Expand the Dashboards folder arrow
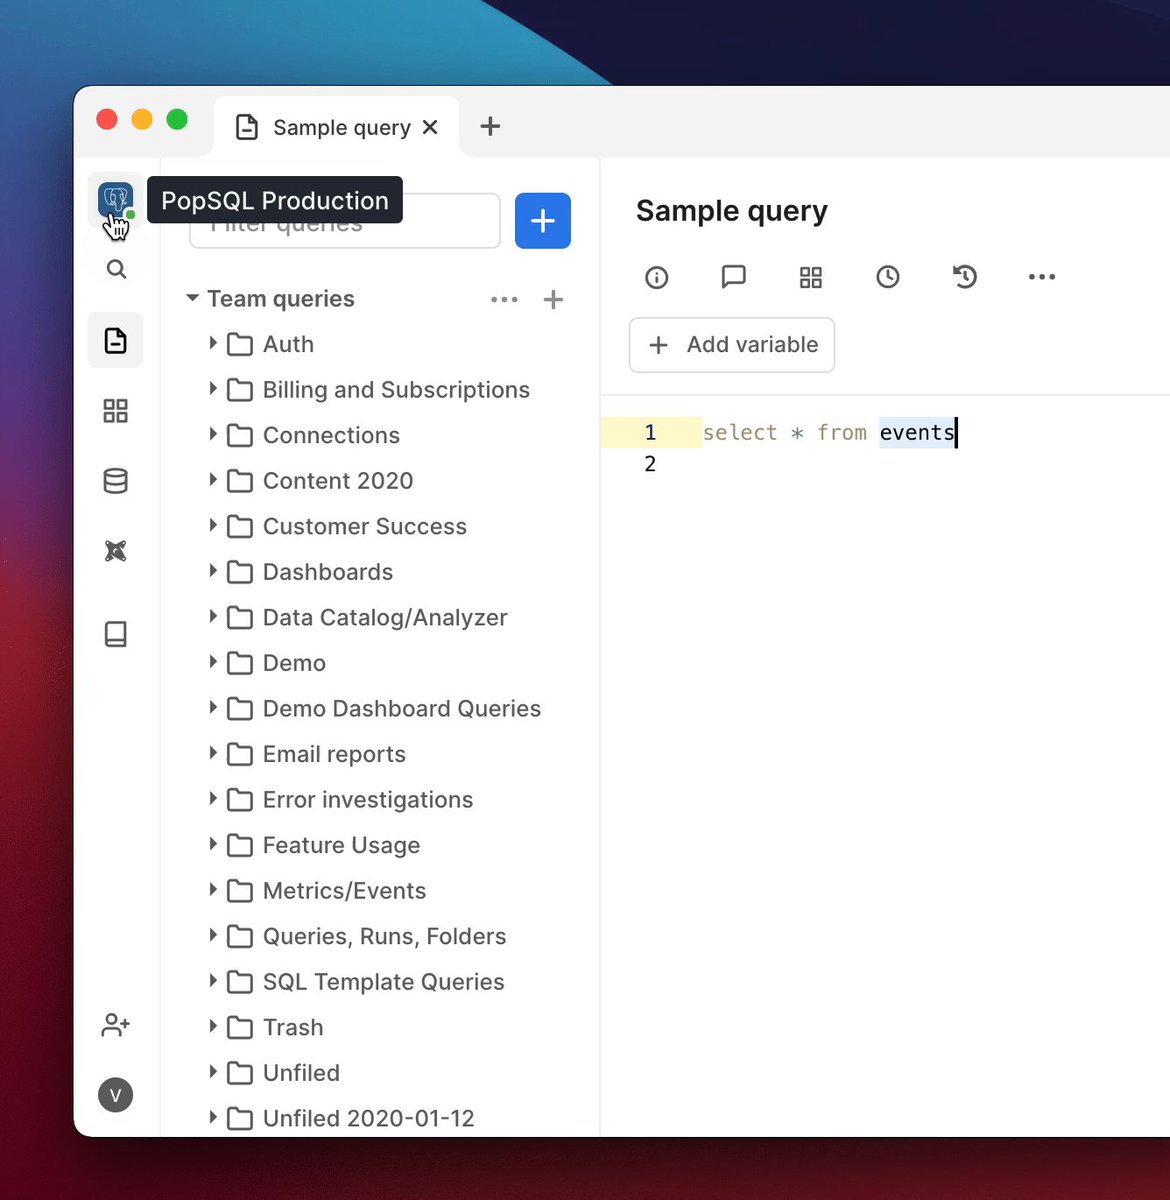 (x=213, y=571)
